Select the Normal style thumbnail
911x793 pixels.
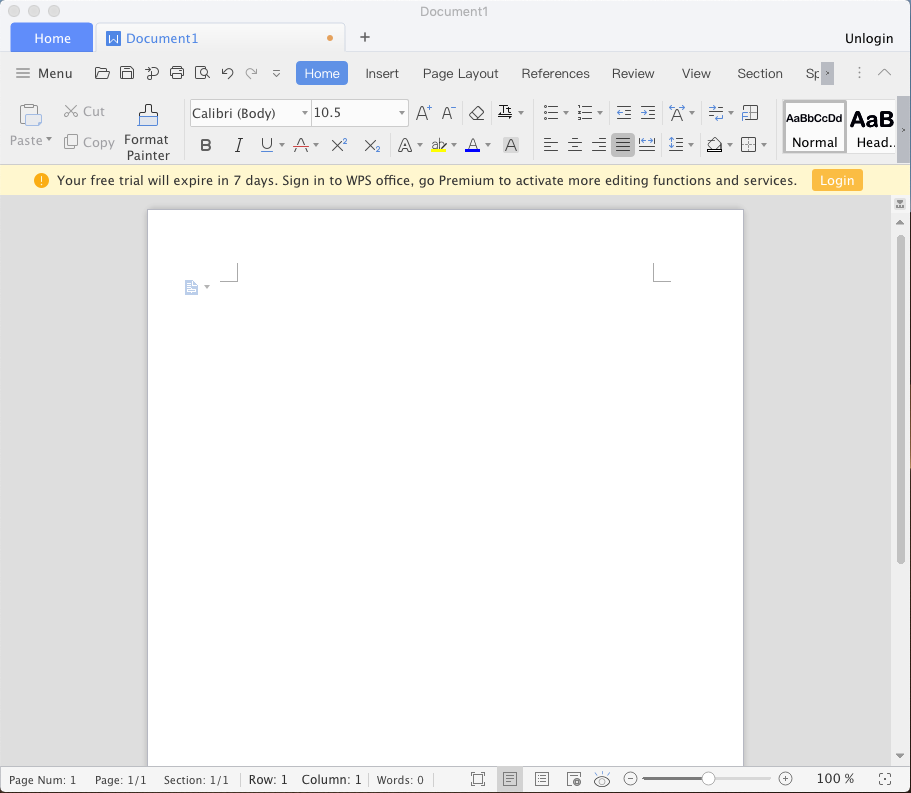(x=814, y=127)
